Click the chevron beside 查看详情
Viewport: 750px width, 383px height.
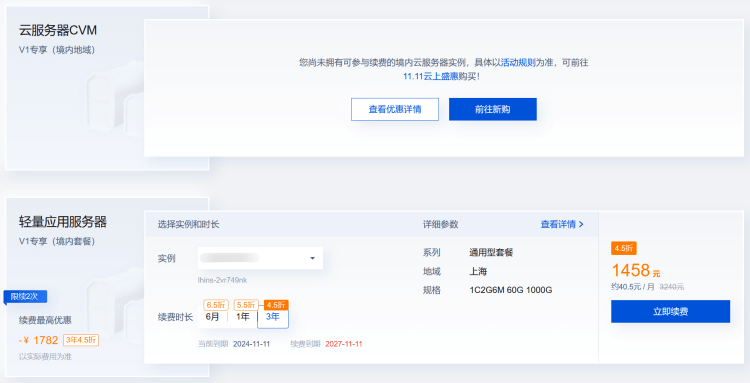(x=581, y=224)
